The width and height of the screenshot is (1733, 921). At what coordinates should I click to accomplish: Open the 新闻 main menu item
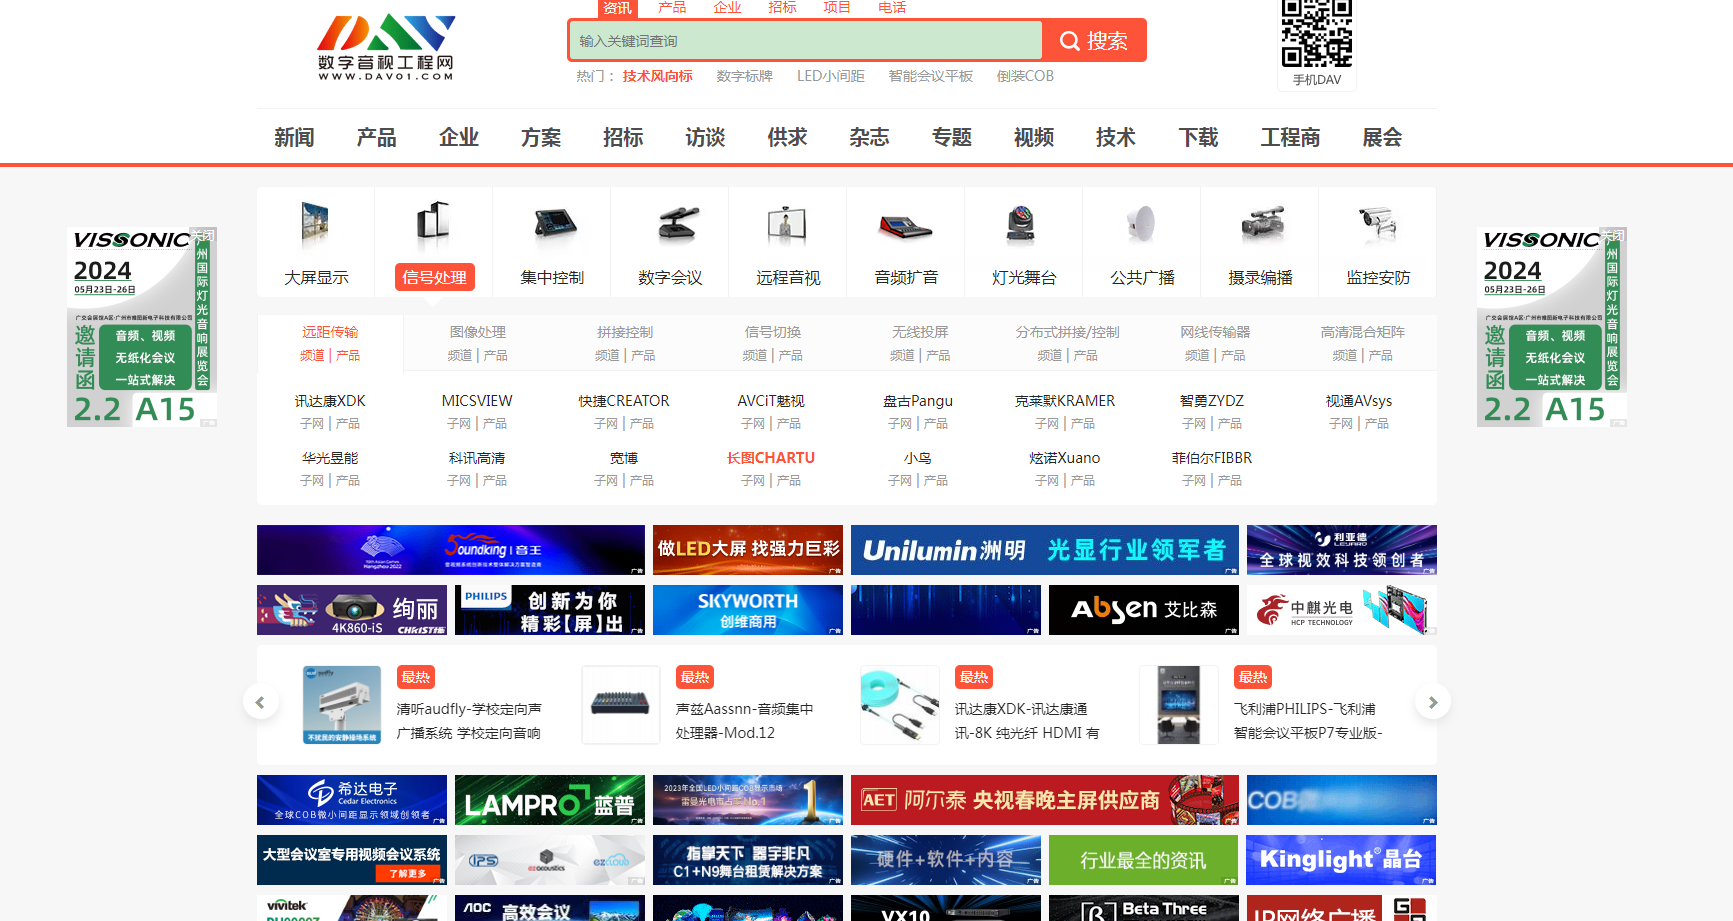tap(294, 137)
